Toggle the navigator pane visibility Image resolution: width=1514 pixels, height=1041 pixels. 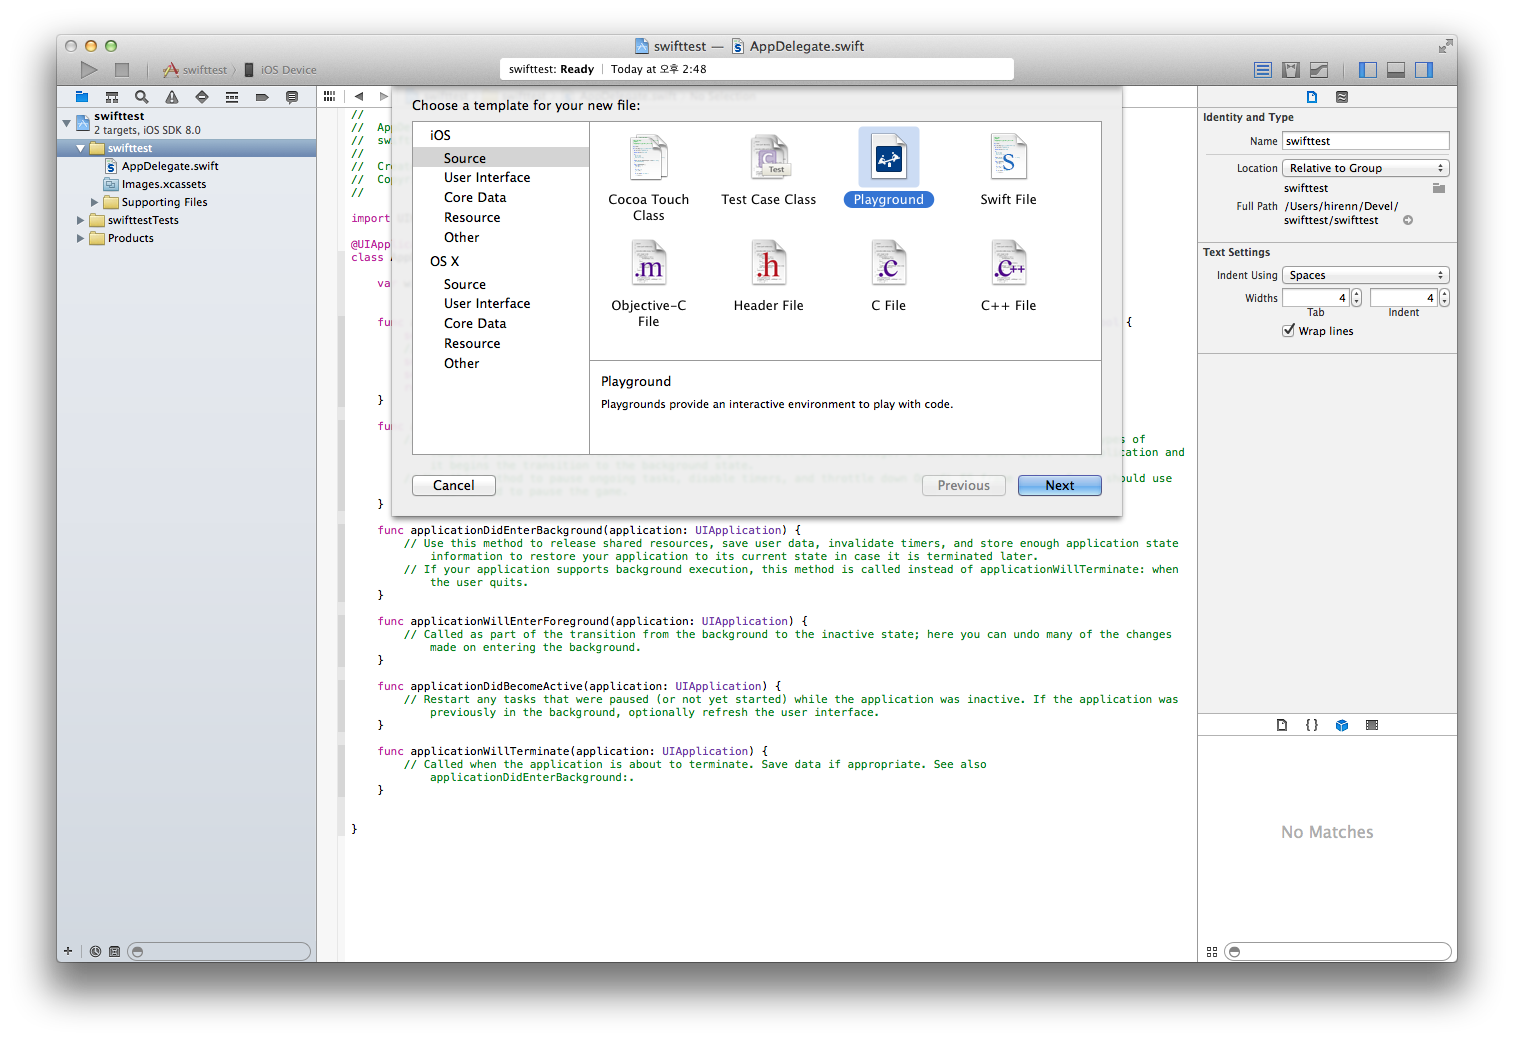click(1368, 70)
